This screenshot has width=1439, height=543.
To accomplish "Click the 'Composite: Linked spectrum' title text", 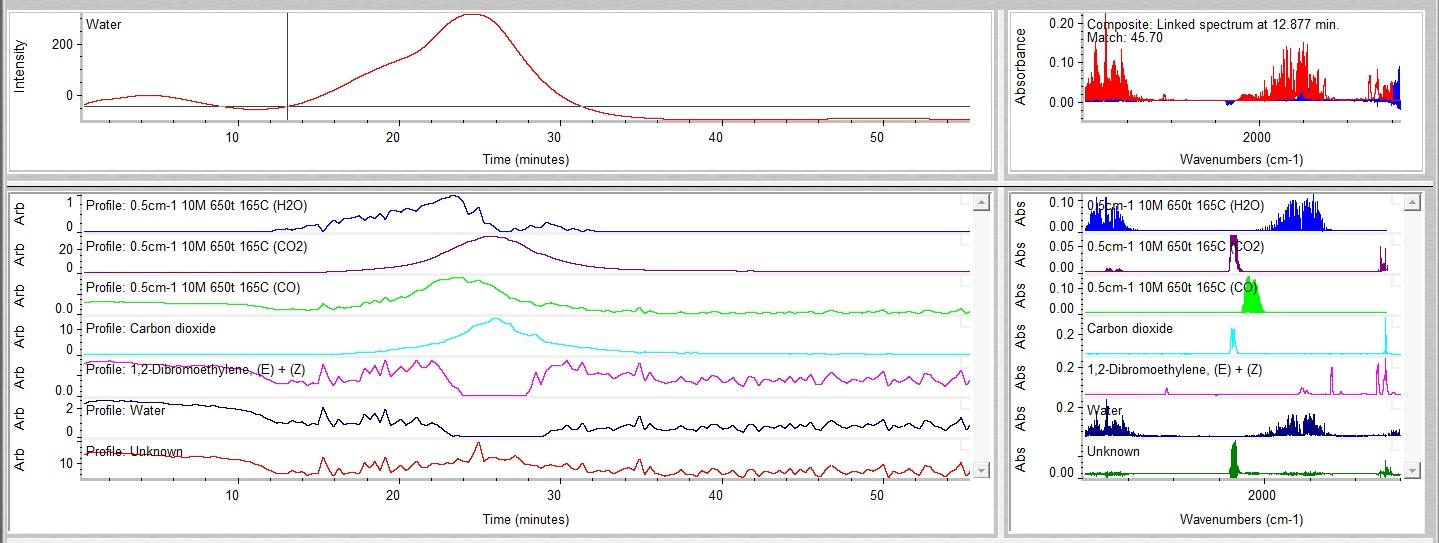I will click(x=1212, y=24).
